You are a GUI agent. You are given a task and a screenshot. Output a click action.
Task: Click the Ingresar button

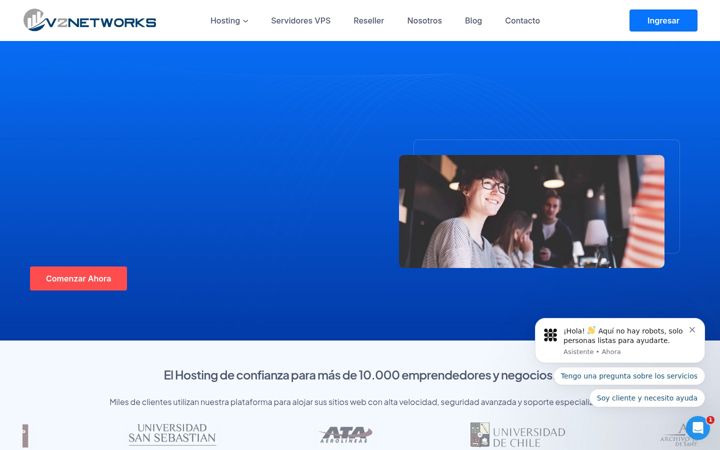point(663,21)
